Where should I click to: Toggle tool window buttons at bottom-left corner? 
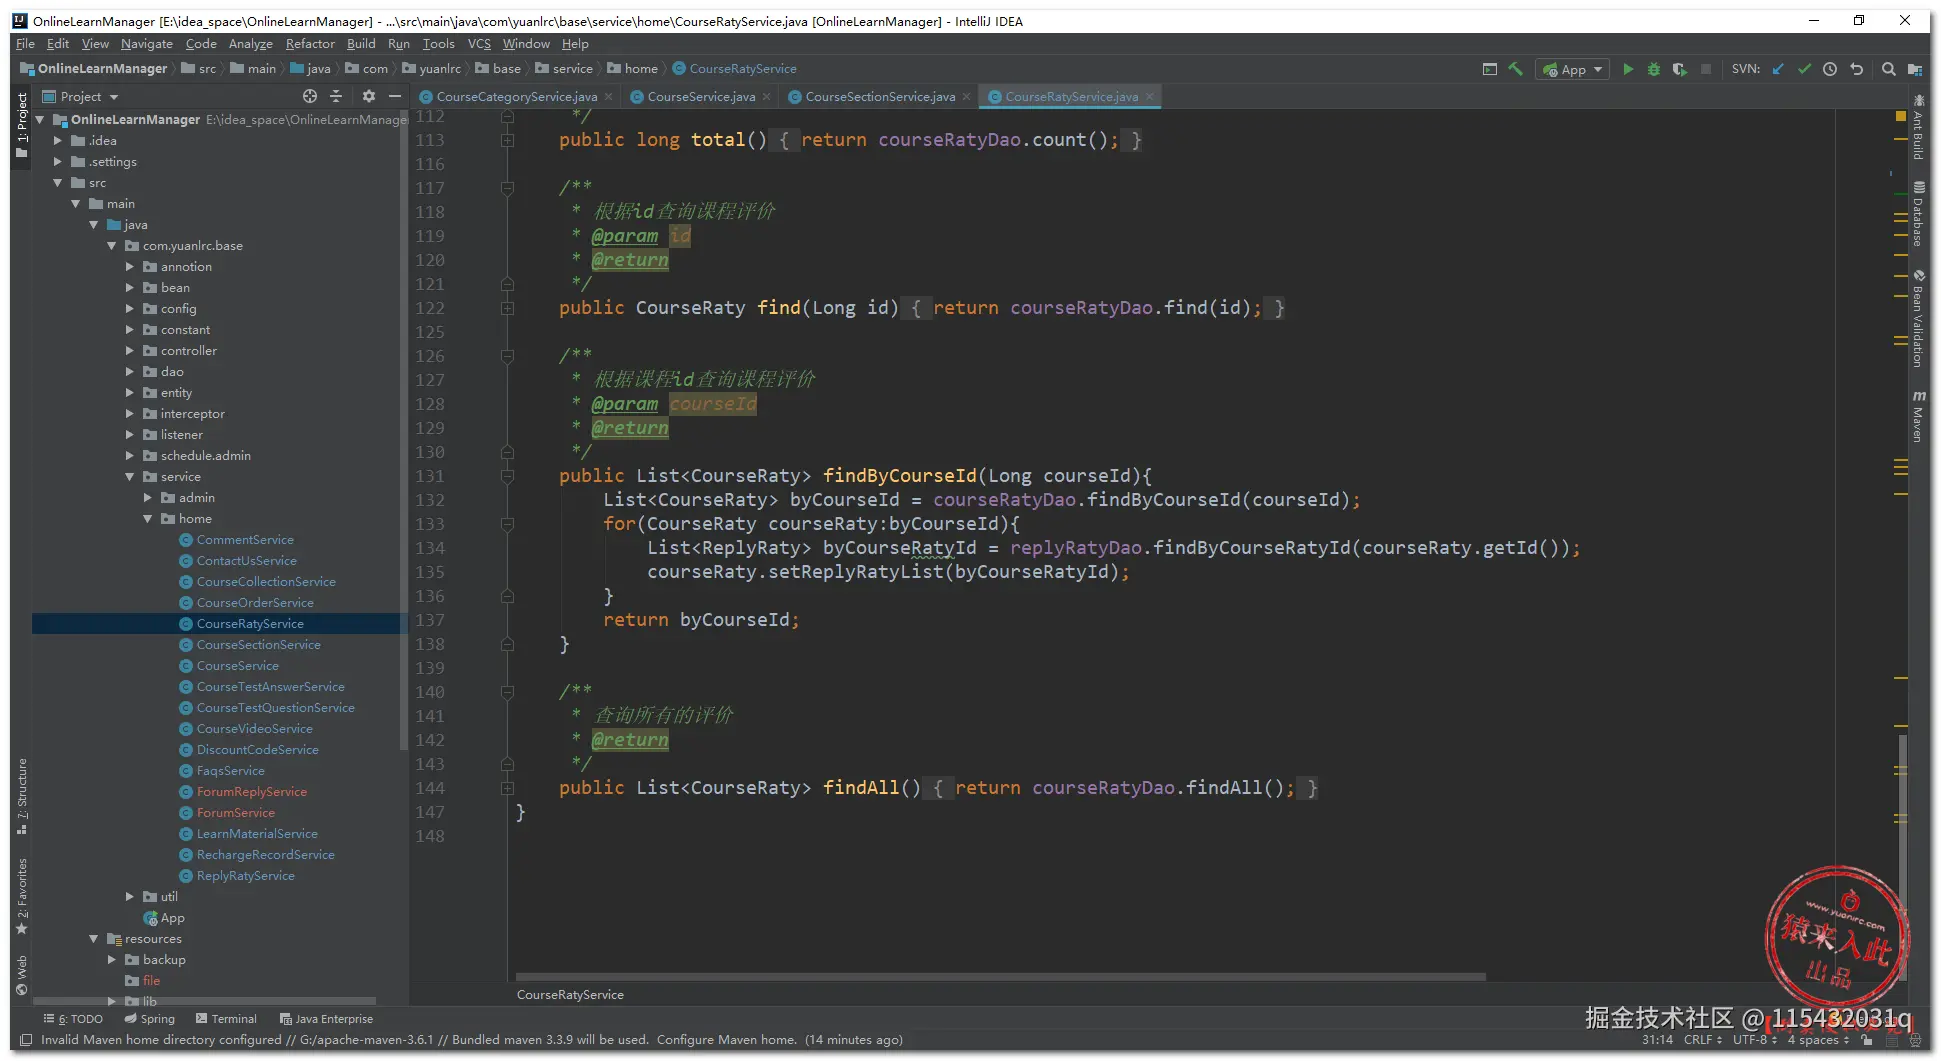(26, 1040)
